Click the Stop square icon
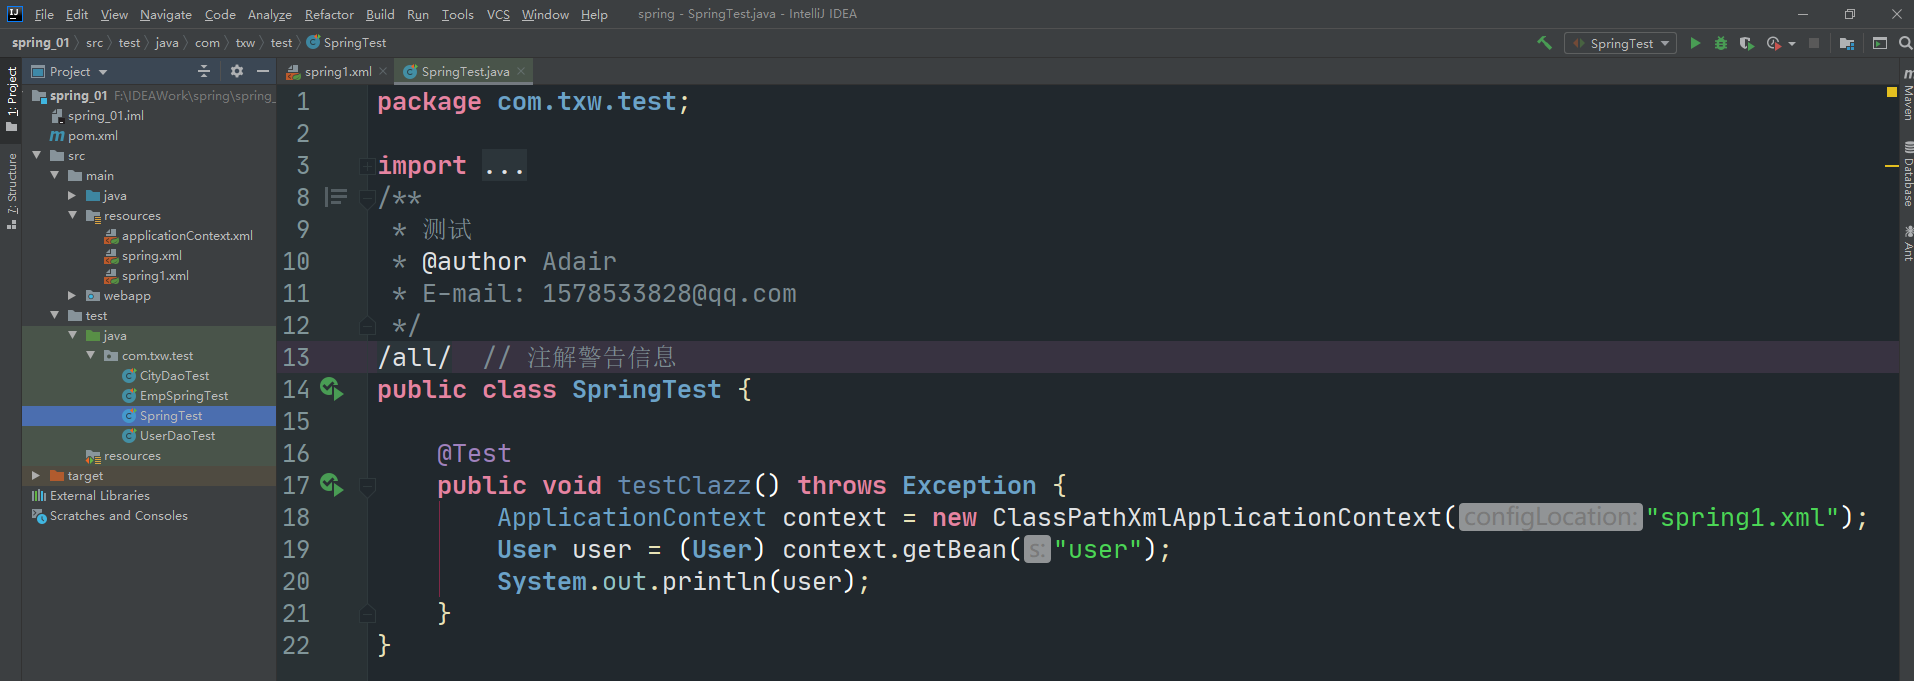 point(1814,43)
